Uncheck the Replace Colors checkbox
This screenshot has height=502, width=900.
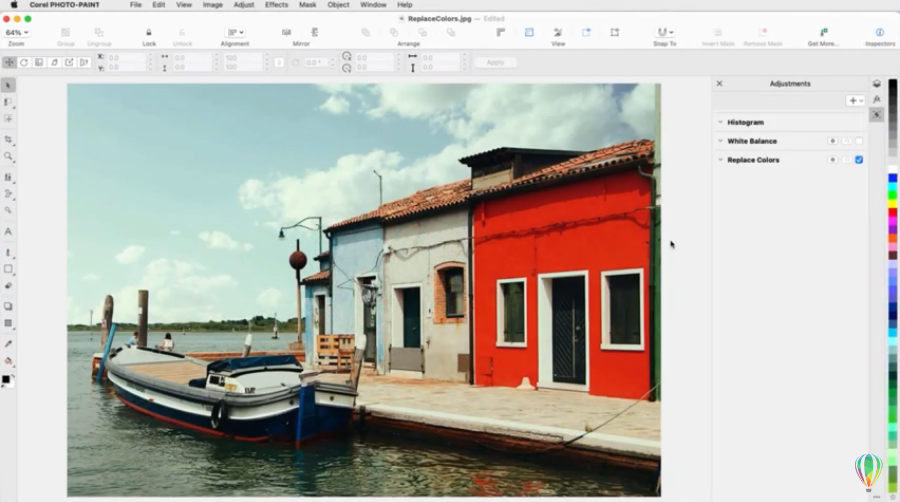[x=859, y=160]
